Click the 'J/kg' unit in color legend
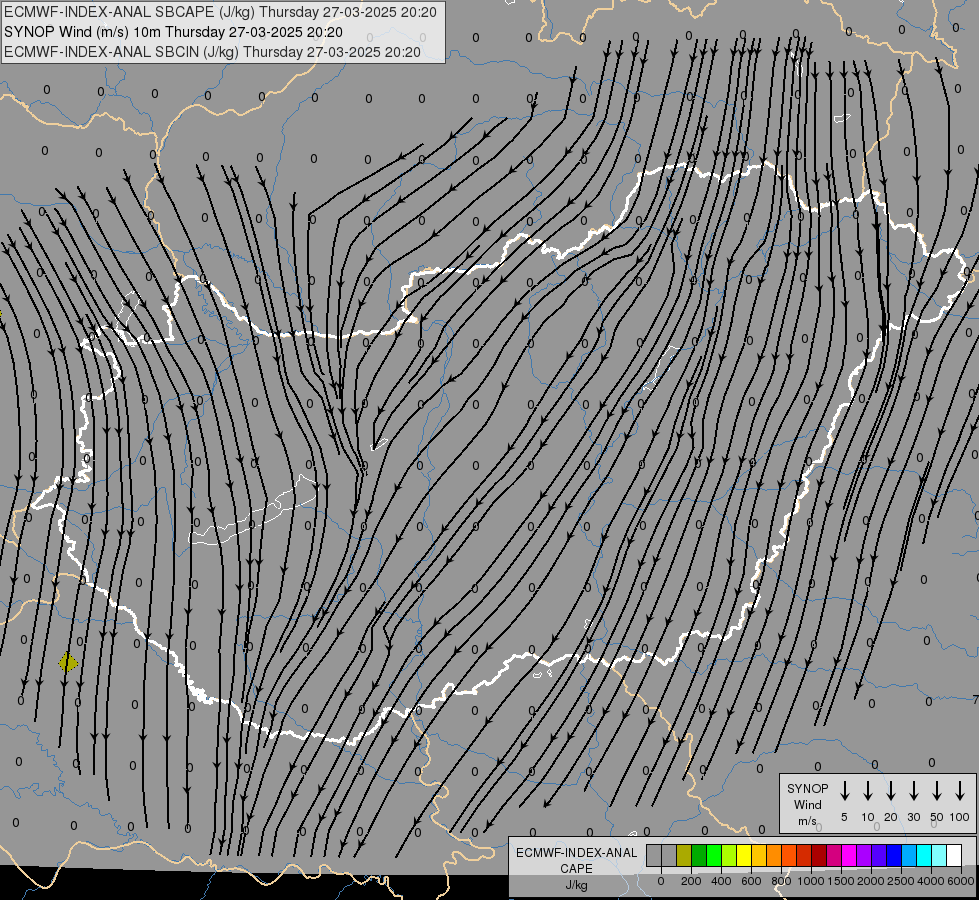Screen dimensions: 979x900 [x=576, y=885]
